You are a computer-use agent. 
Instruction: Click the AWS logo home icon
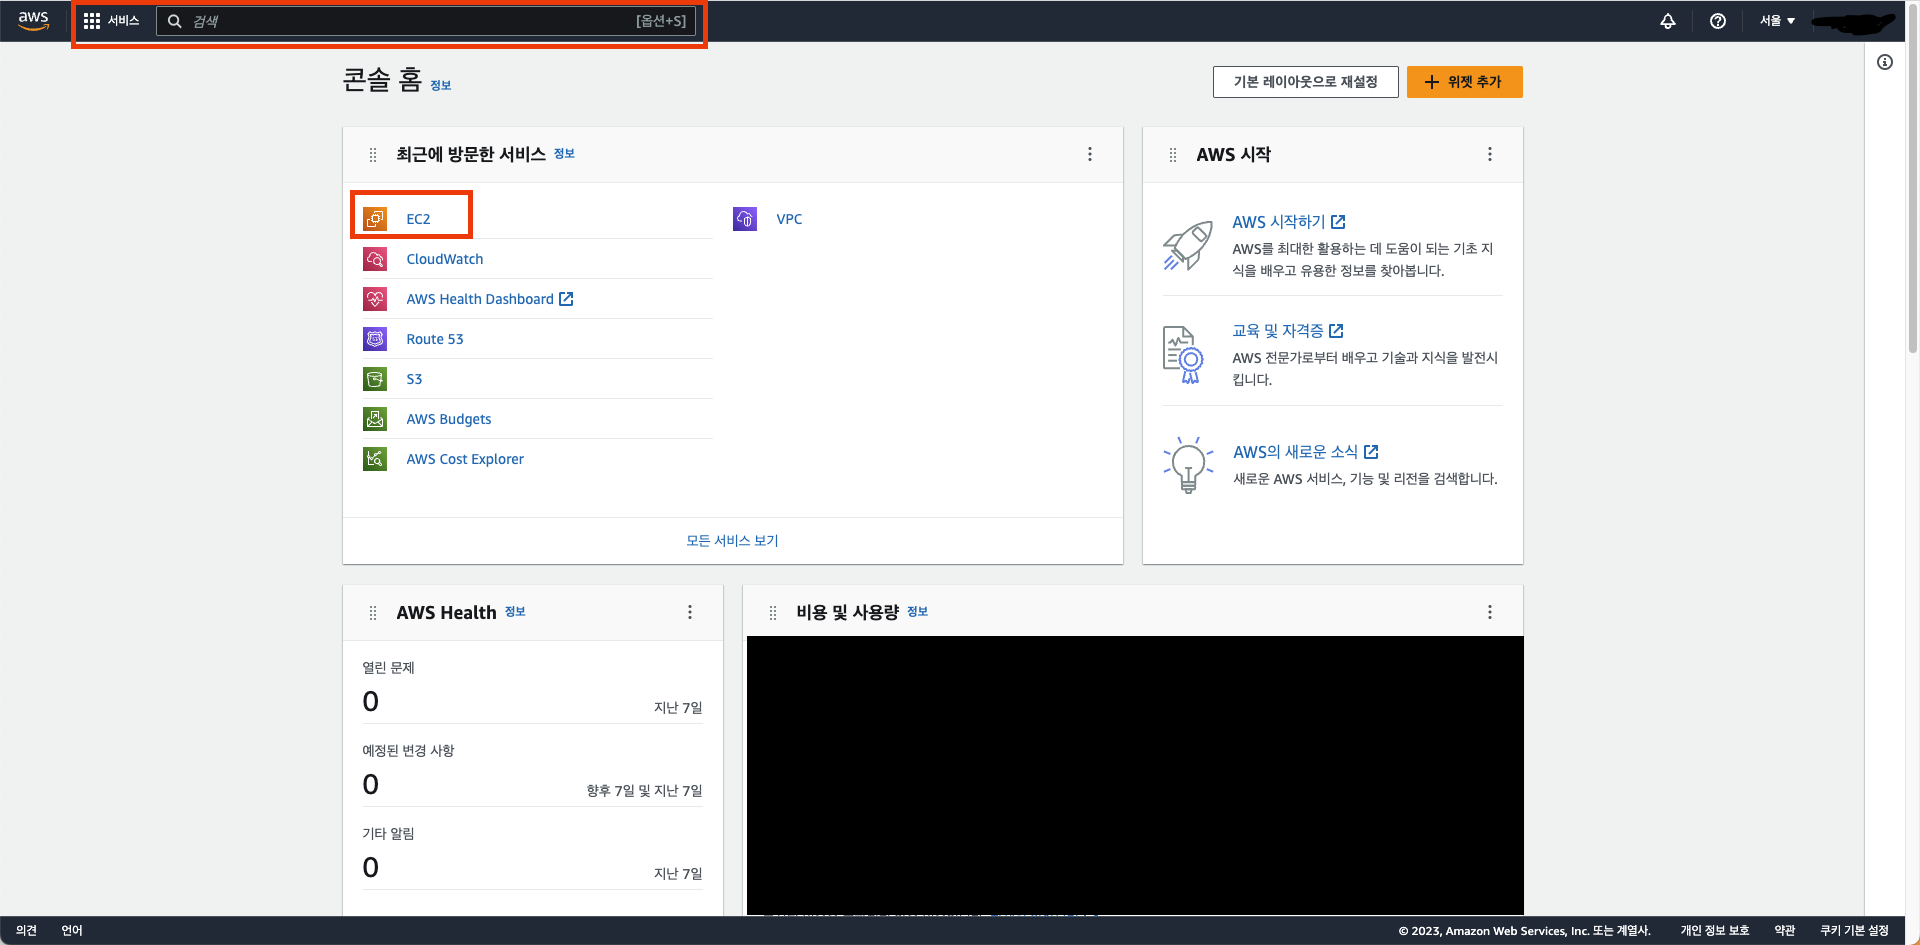coord(33,20)
